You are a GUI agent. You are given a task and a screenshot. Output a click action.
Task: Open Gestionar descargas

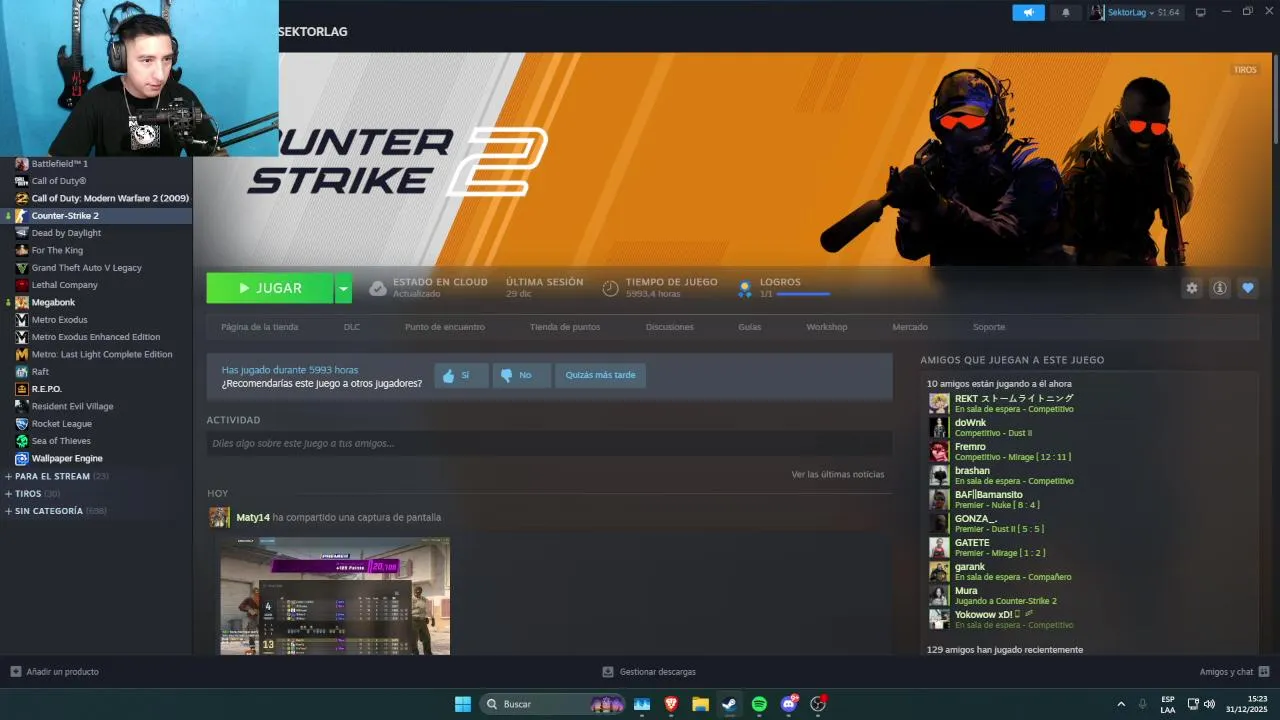coord(649,672)
